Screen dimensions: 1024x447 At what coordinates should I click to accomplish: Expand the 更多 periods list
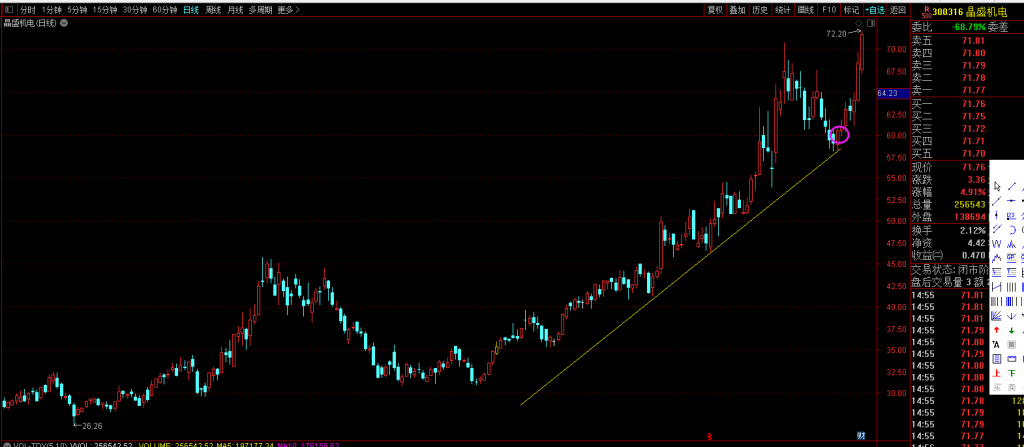click(288, 9)
